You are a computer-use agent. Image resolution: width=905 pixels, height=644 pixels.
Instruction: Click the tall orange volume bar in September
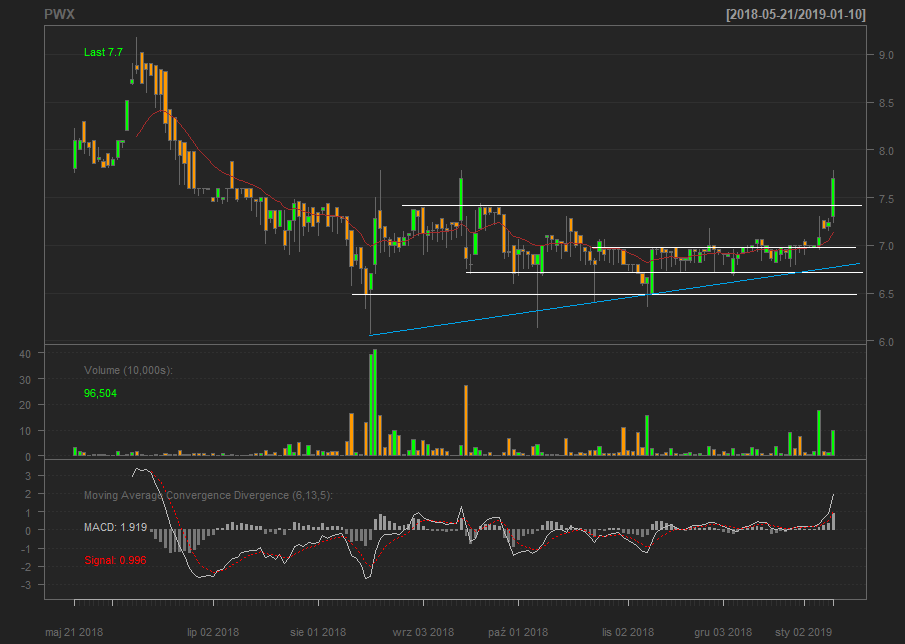(466, 421)
